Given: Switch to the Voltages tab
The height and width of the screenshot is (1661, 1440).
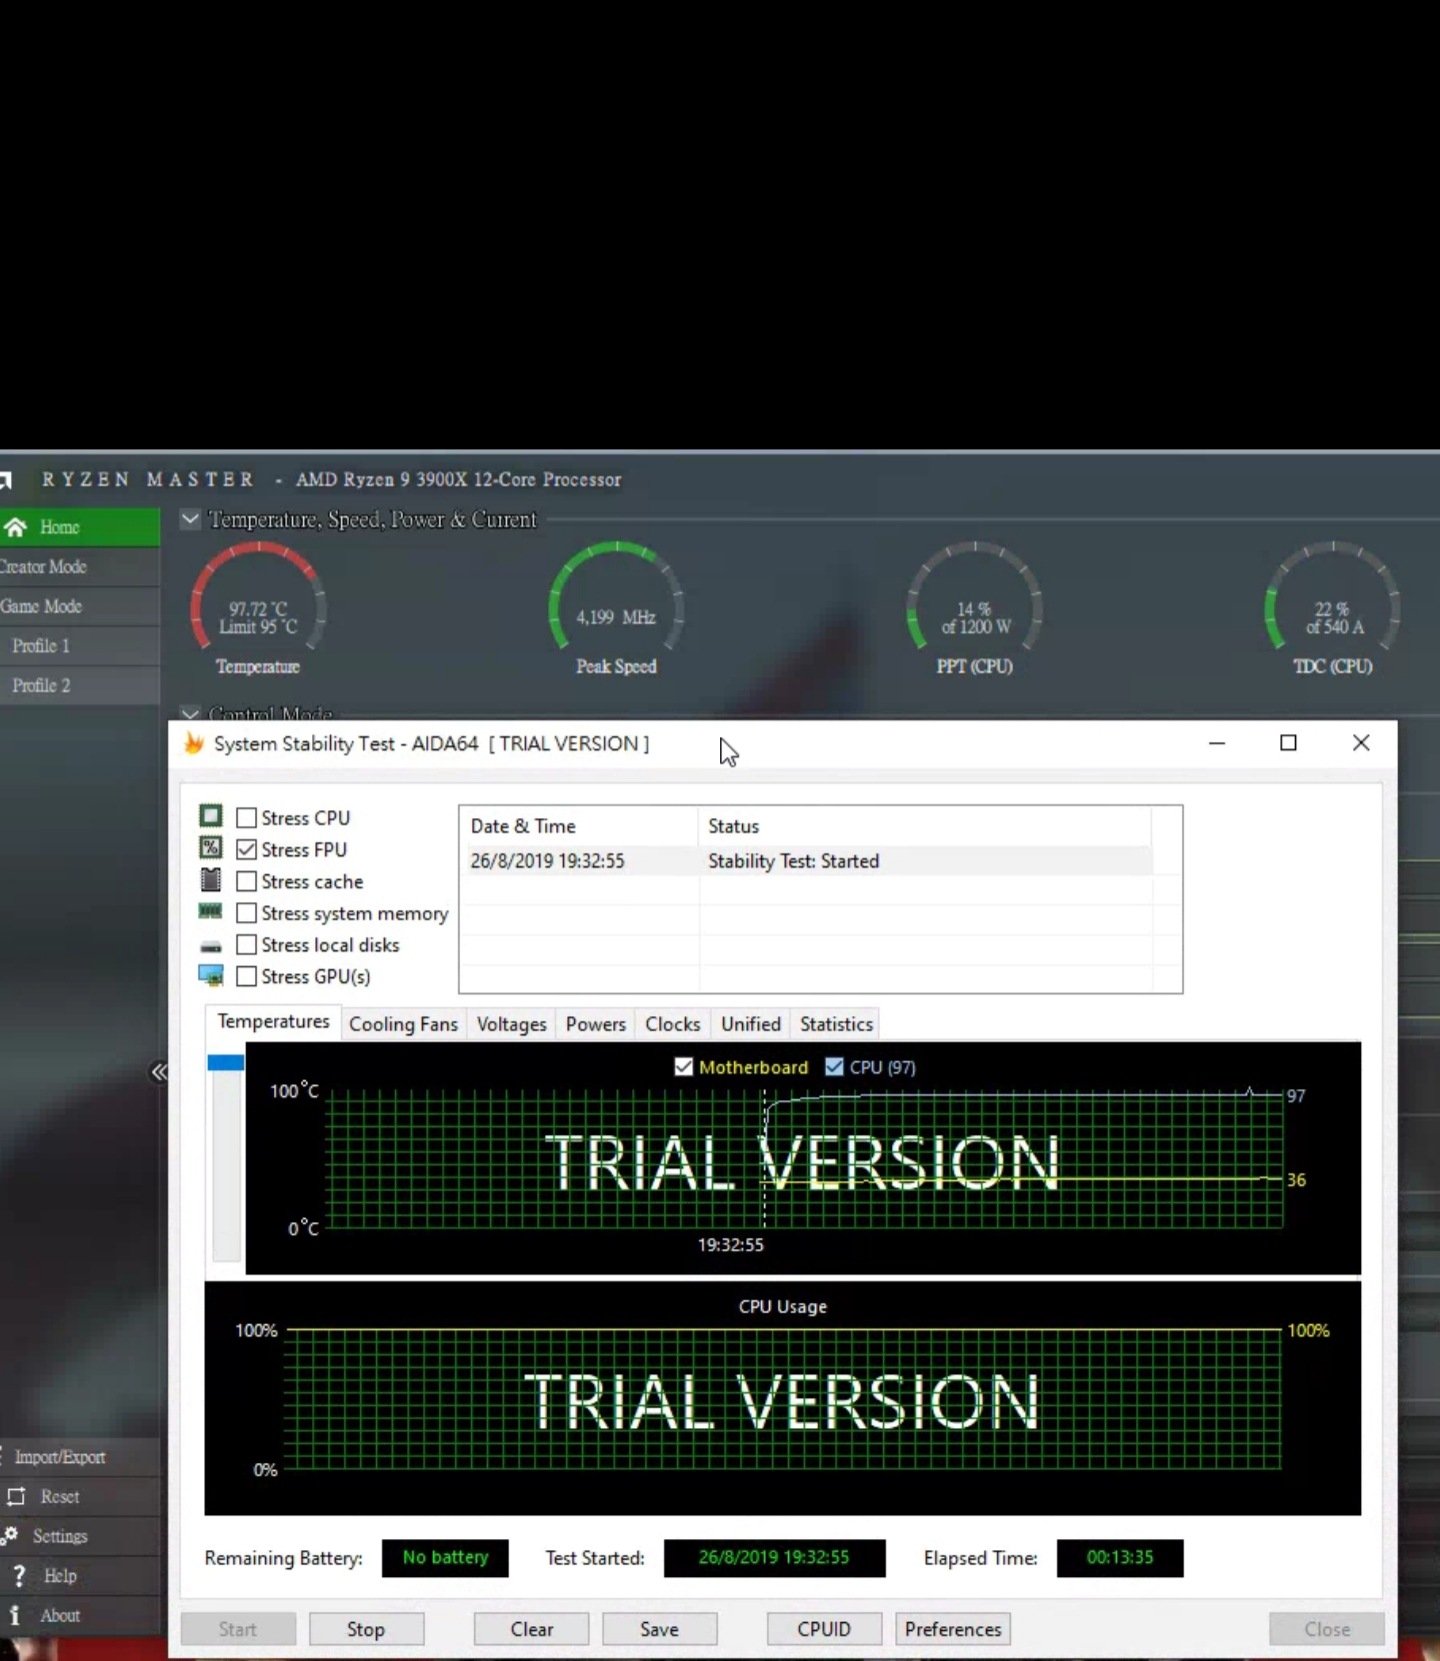Looking at the screenshot, I should (x=511, y=1024).
